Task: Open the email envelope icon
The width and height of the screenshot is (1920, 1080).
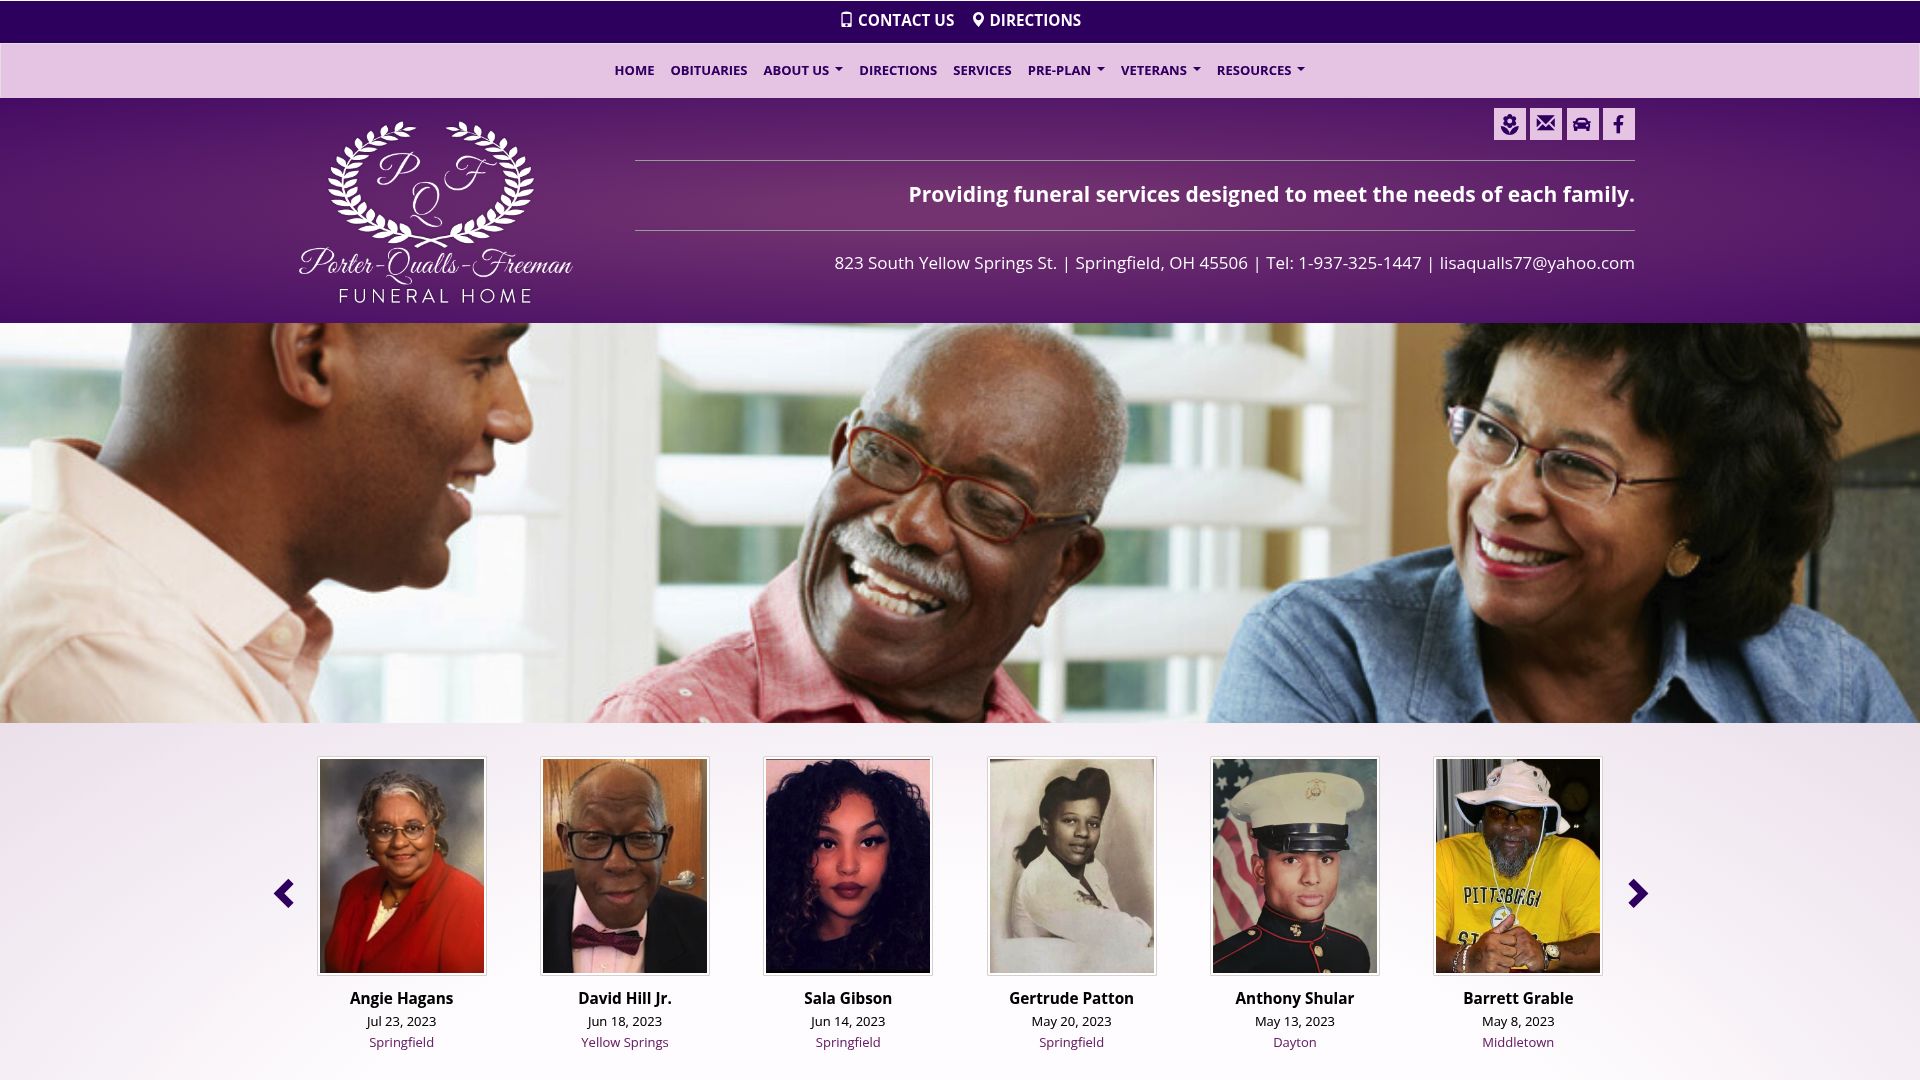Action: tap(1546, 124)
